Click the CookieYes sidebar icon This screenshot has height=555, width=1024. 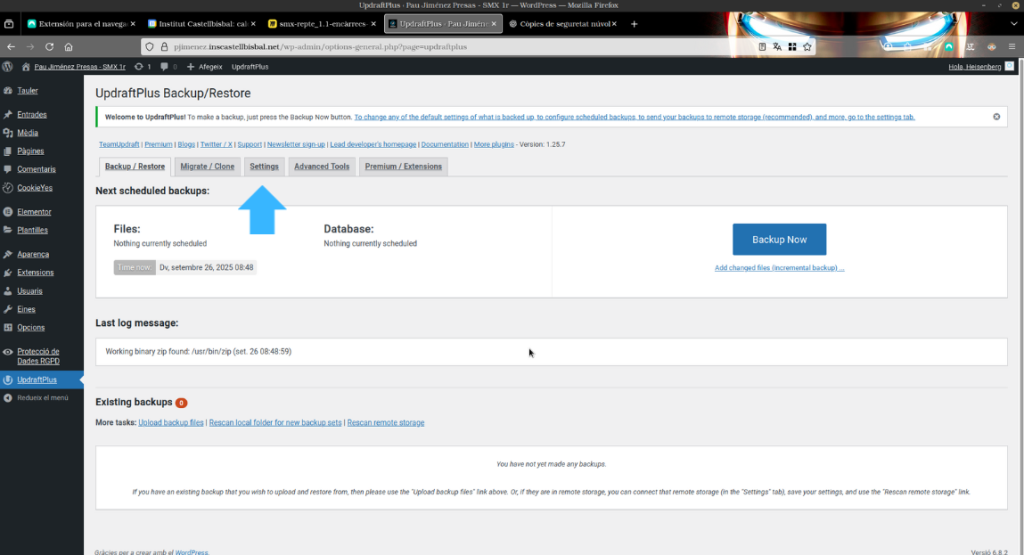(x=8, y=188)
